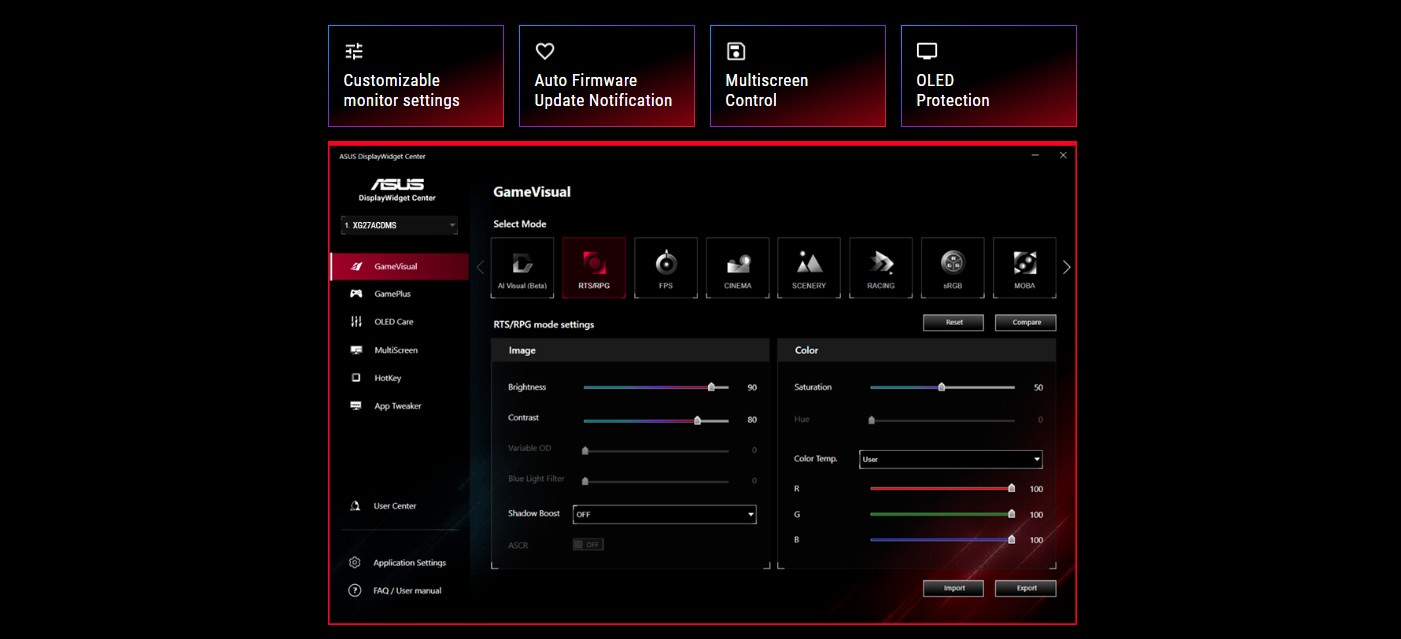
Task: Open the GamePlus menu item
Action: click(x=392, y=294)
